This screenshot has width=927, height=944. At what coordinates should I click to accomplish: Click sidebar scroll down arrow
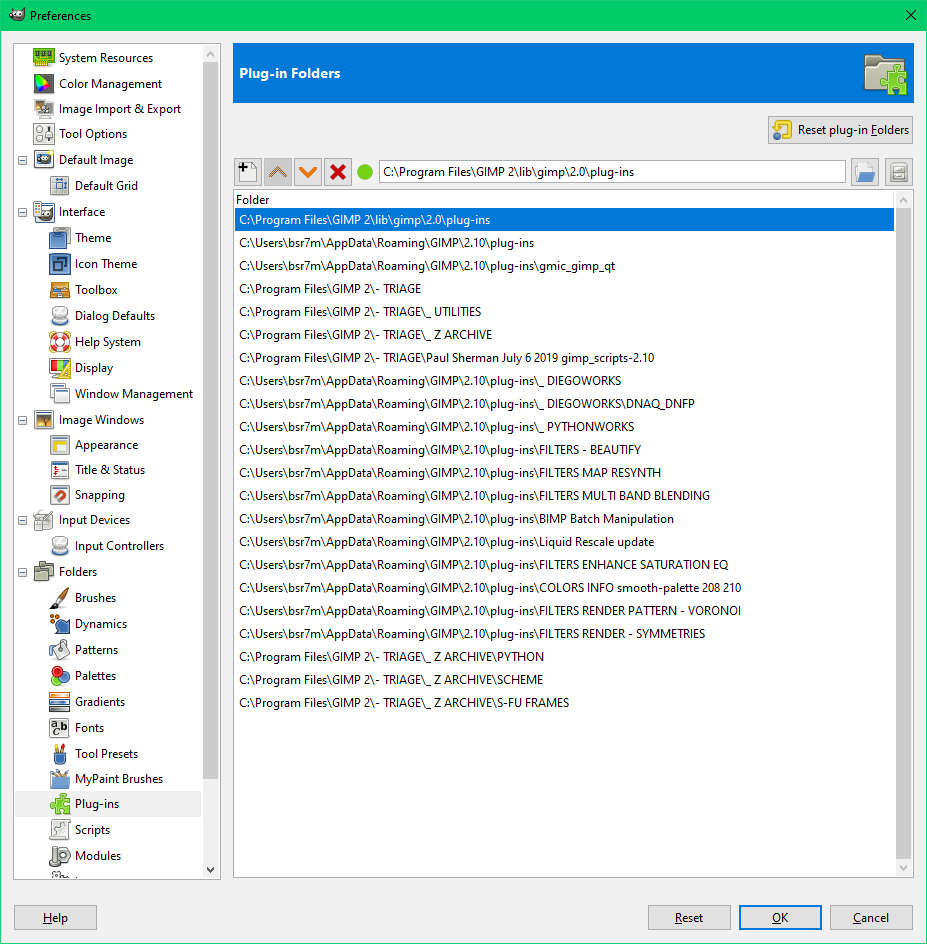click(x=210, y=869)
